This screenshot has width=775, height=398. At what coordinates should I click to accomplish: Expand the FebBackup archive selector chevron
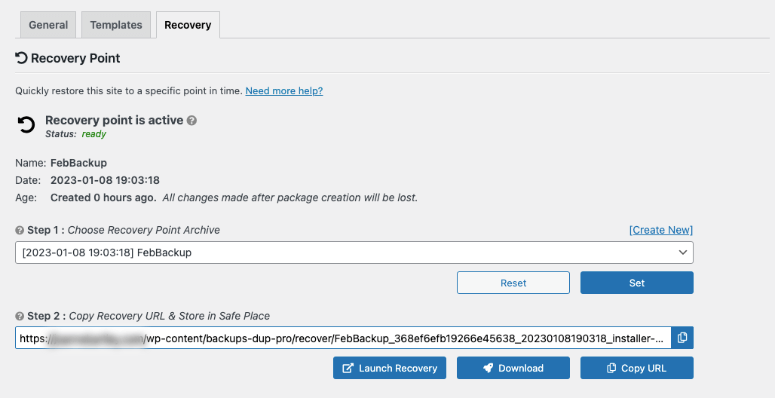pos(683,252)
